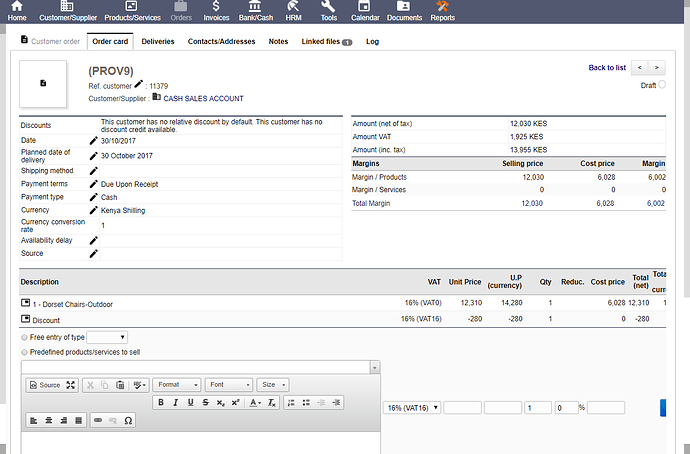690x454 pixels.
Task: Go to previous order arrow
Action: (639, 68)
